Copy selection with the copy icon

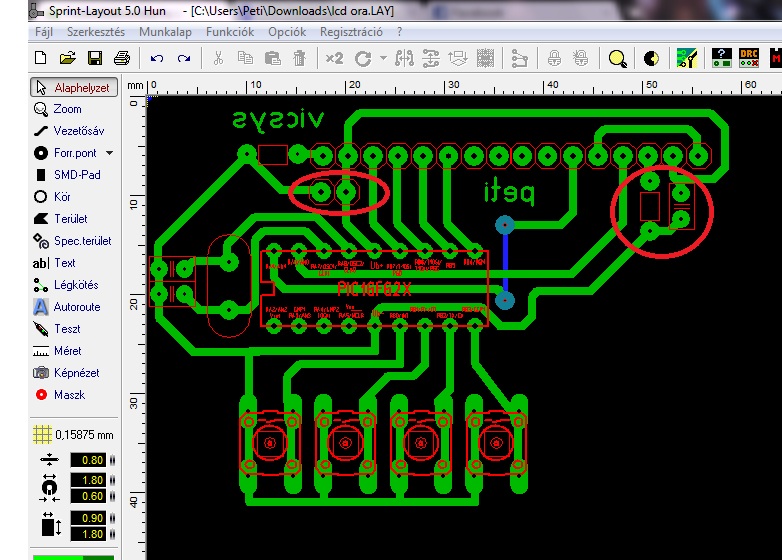coord(245,58)
